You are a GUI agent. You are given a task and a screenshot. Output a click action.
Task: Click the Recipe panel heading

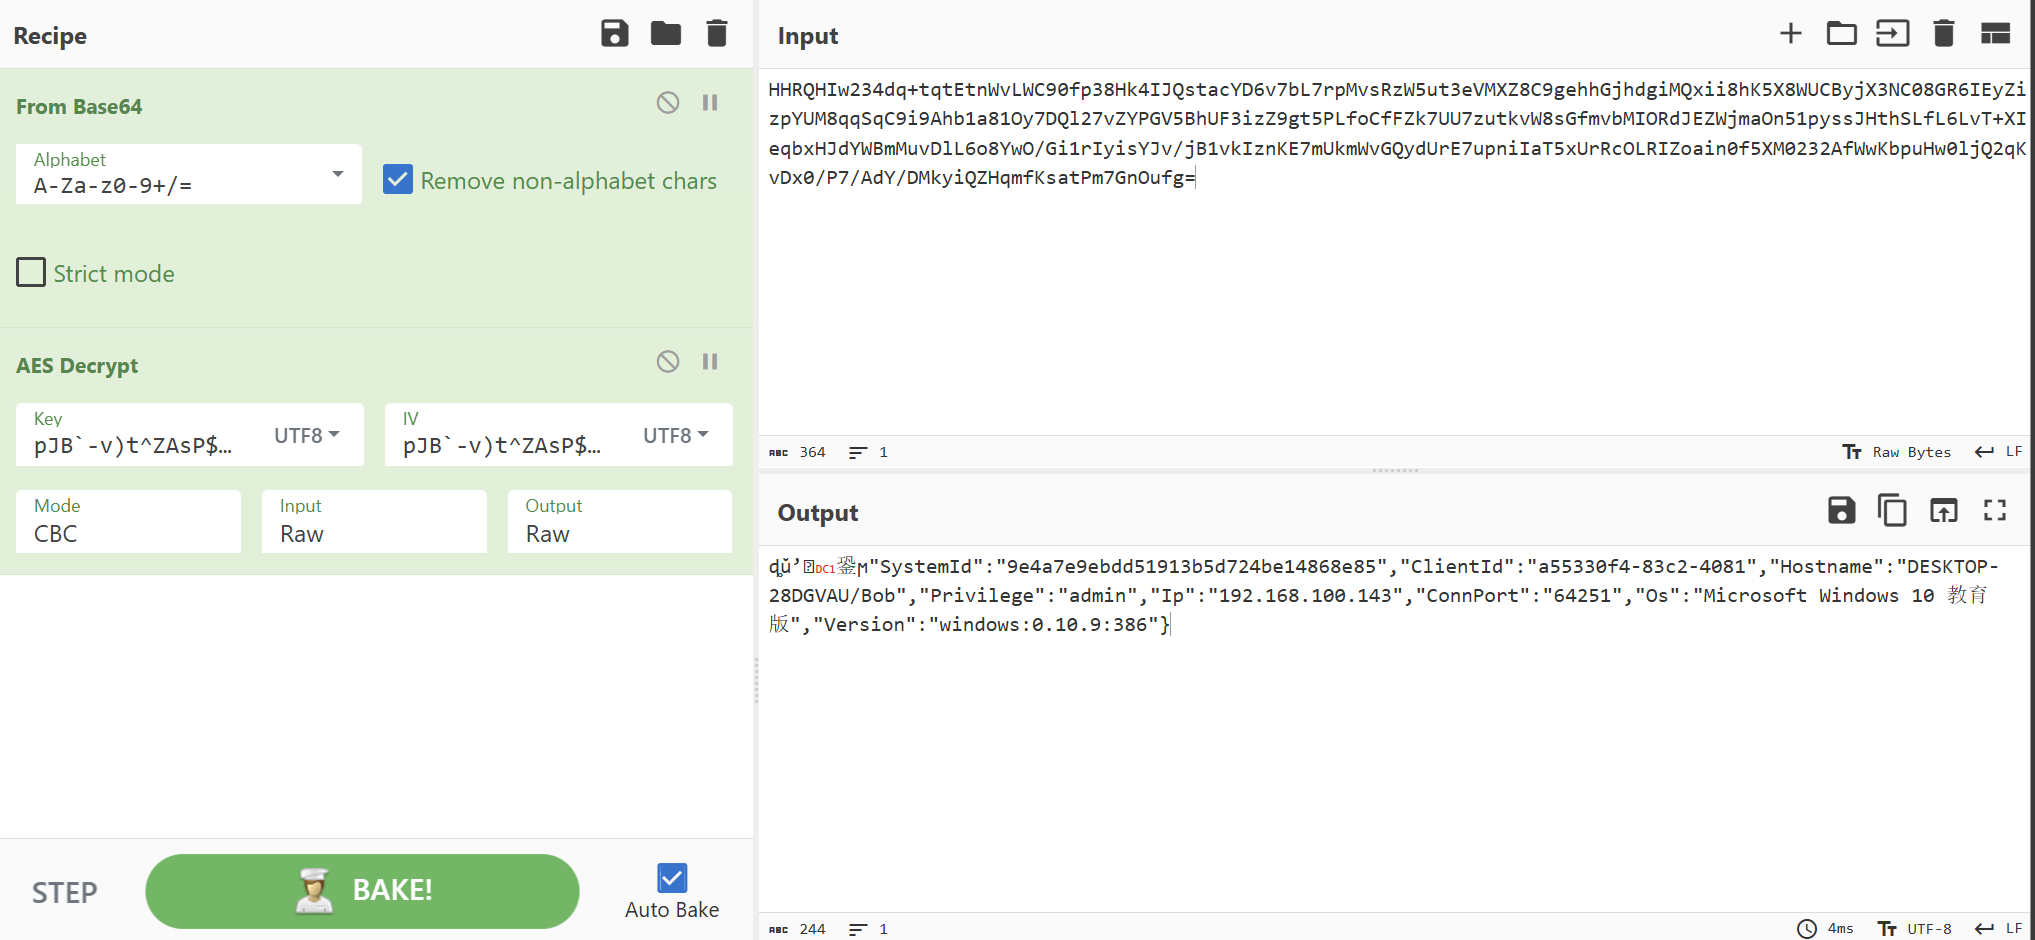[x=50, y=35]
